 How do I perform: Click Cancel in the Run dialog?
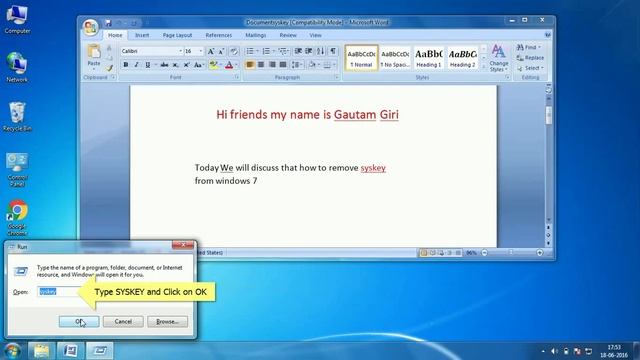[x=123, y=322]
